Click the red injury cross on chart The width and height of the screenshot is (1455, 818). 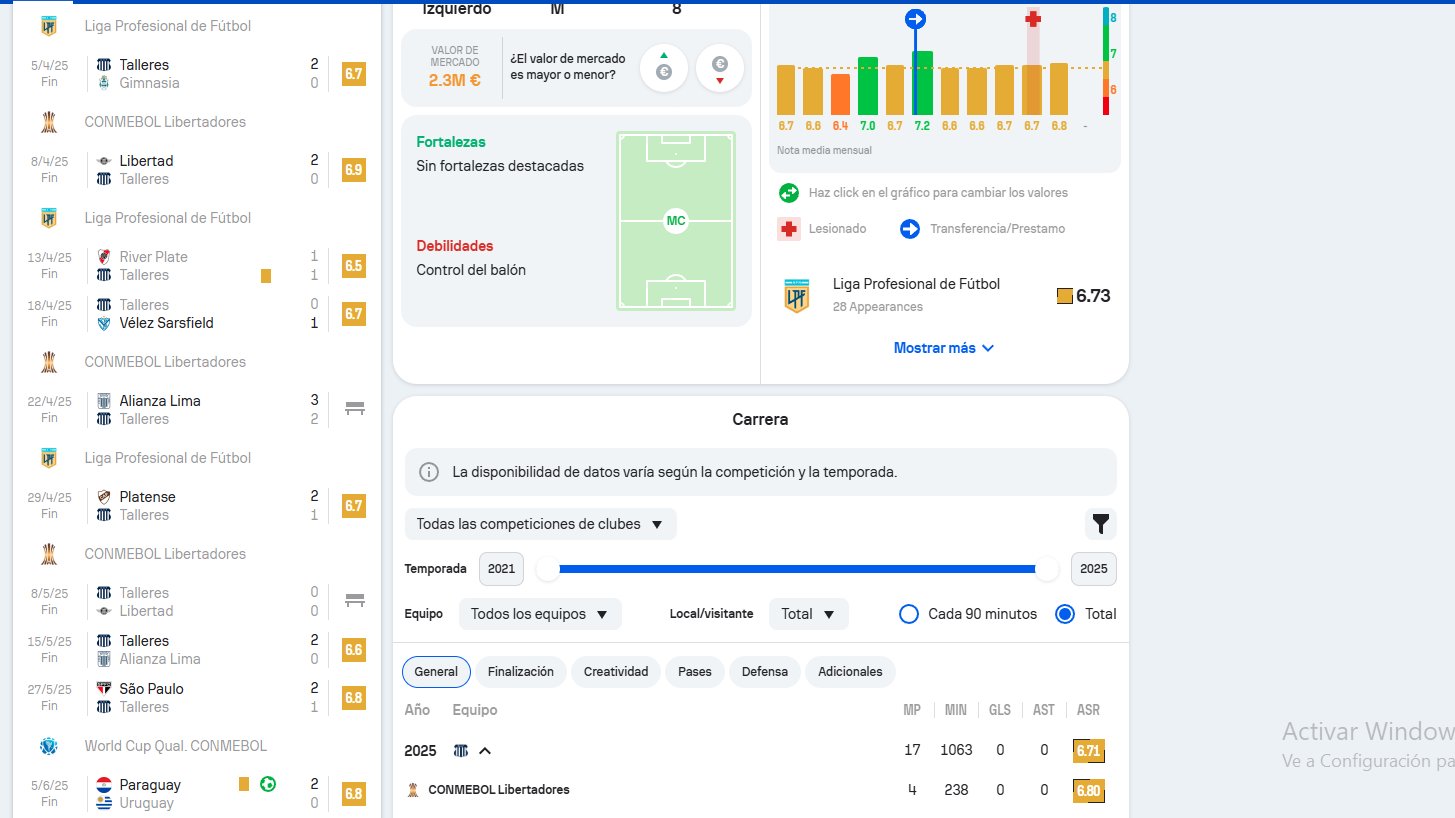pyautogui.click(x=1033, y=19)
